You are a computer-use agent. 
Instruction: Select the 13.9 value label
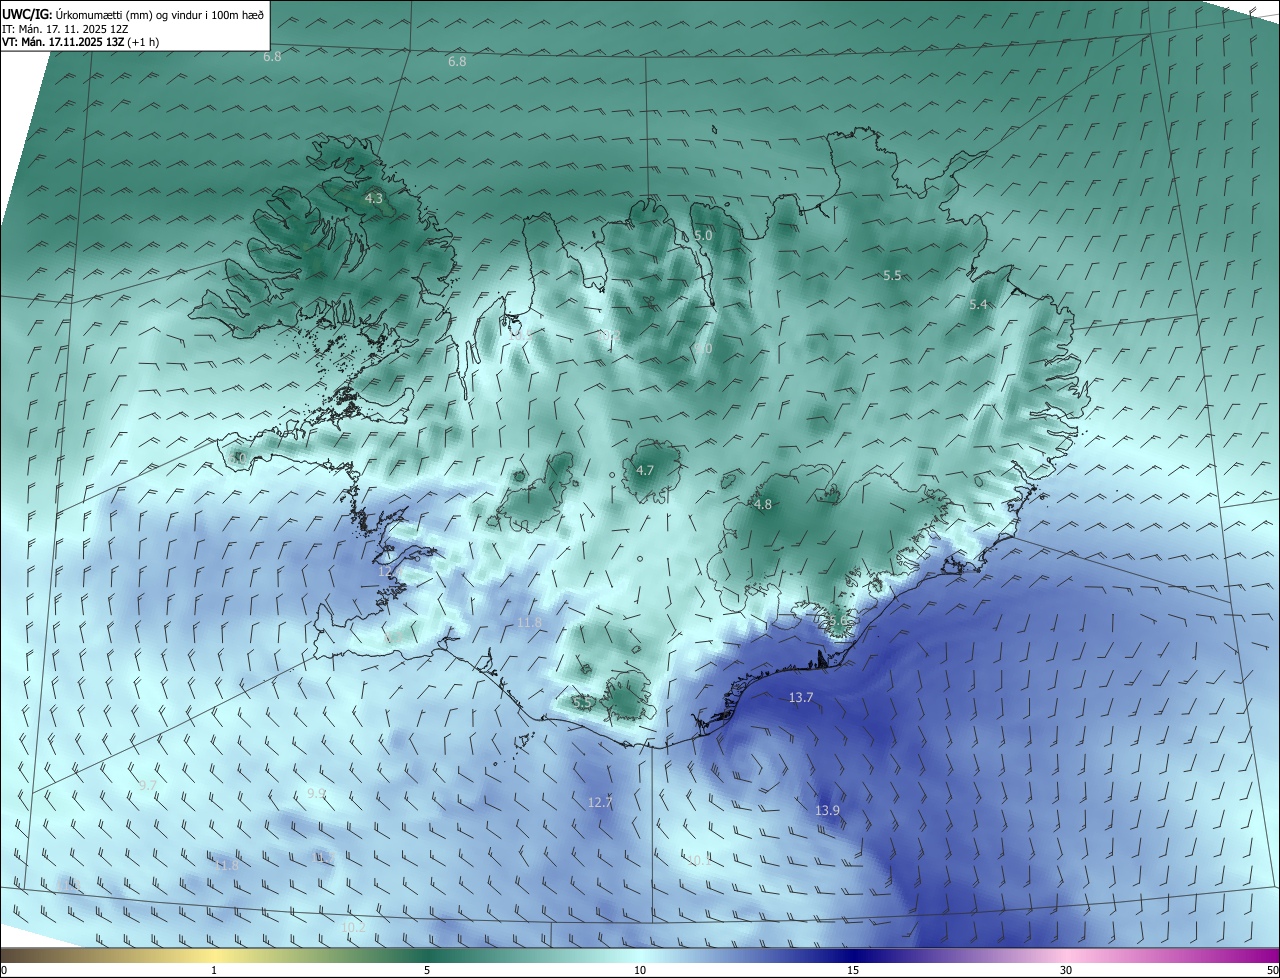[x=827, y=810]
